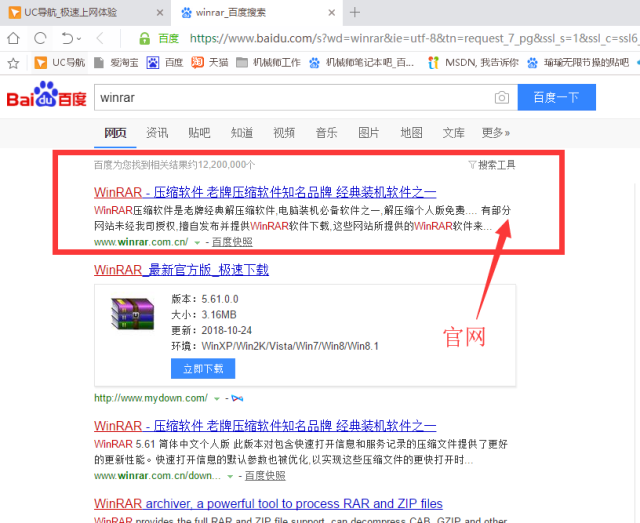Screen dimensions: 640x523
Task: Select the 网页 search tab
Action: click(x=115, y=133)
